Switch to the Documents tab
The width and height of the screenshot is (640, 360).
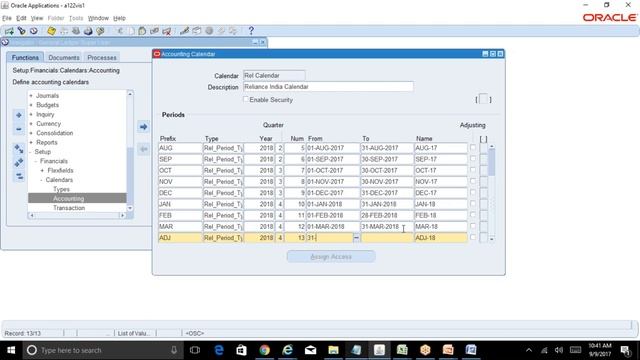click(64, 58)
